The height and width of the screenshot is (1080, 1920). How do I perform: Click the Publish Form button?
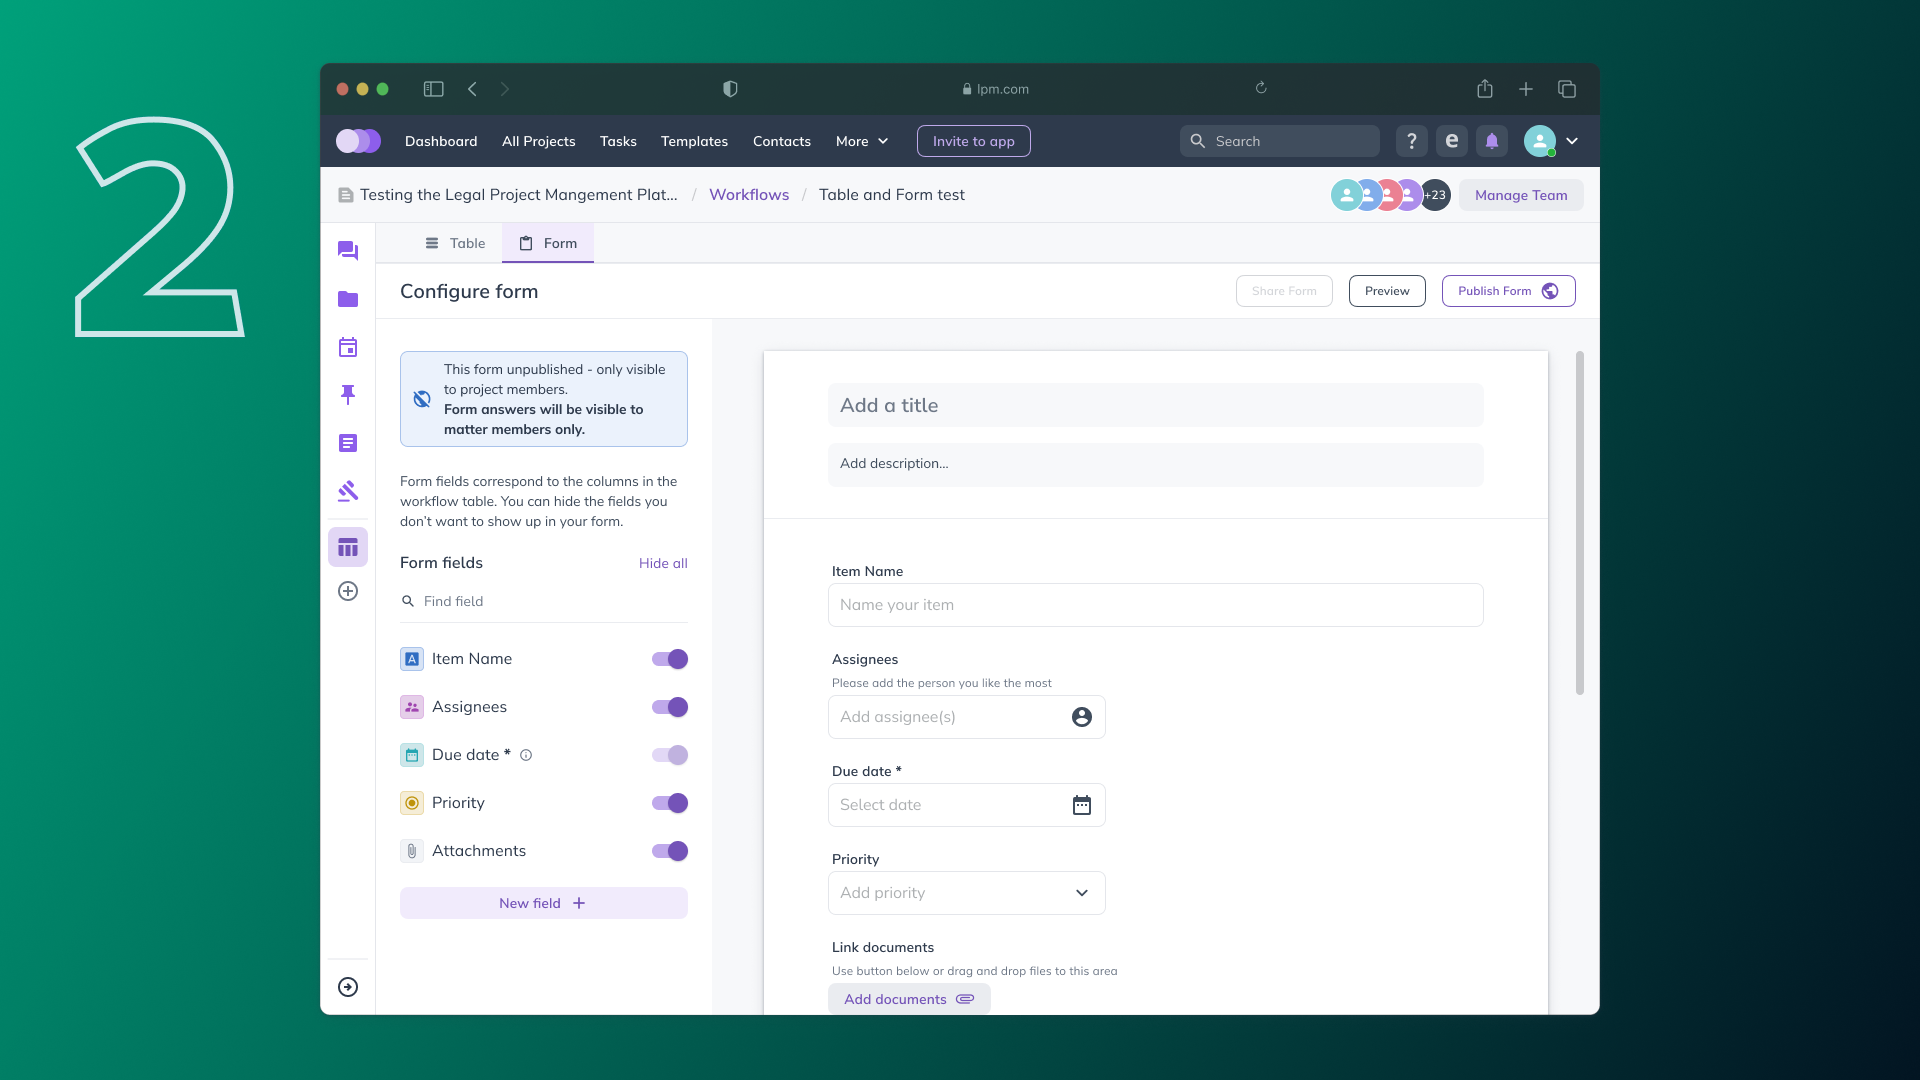tap(1508, 291)
